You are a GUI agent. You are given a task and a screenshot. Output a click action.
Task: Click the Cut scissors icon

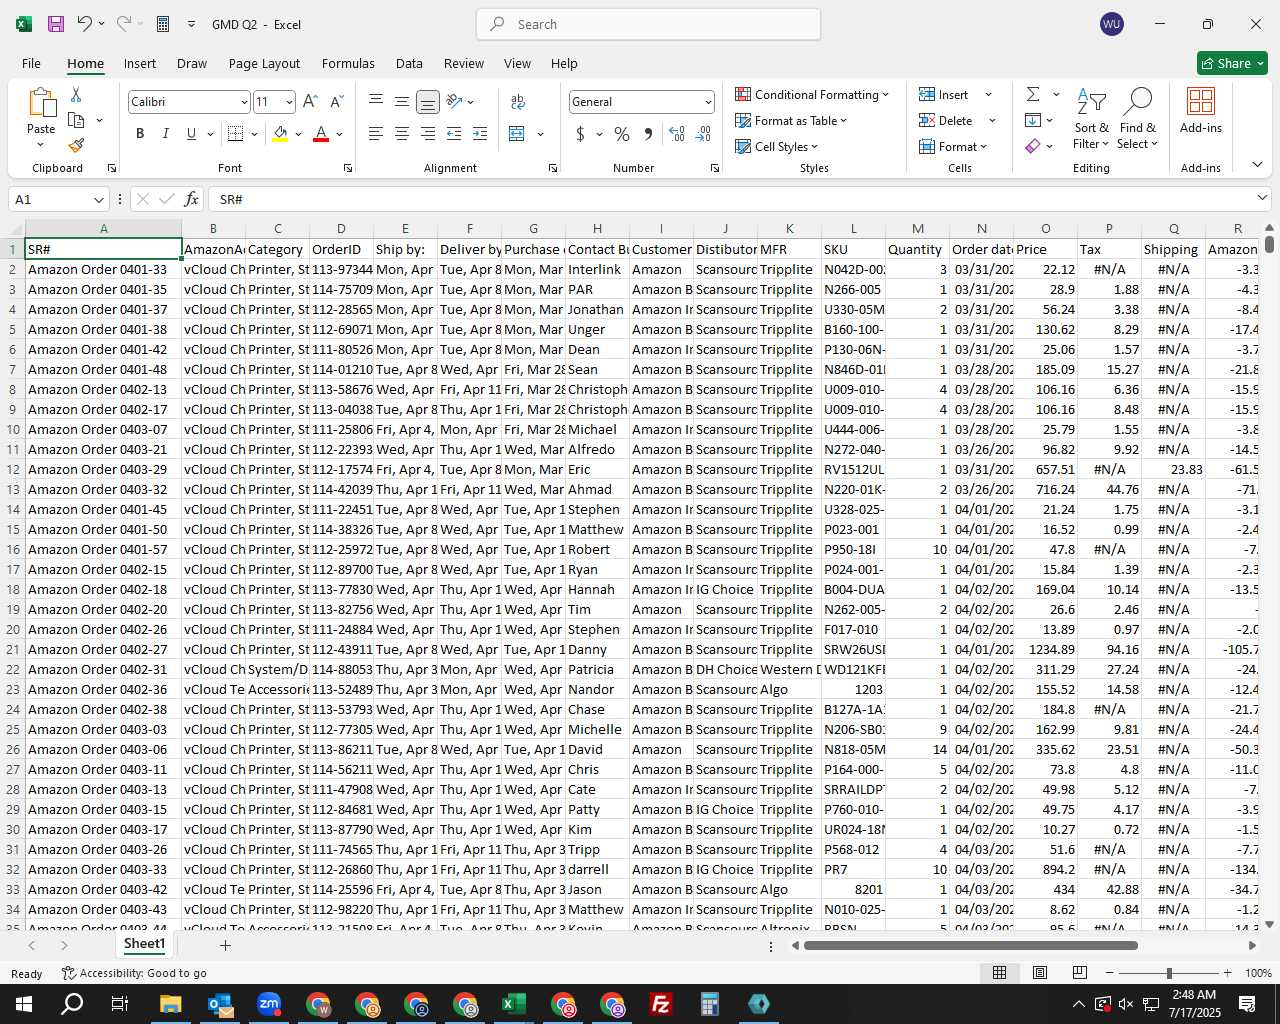(x=76, y=95)
